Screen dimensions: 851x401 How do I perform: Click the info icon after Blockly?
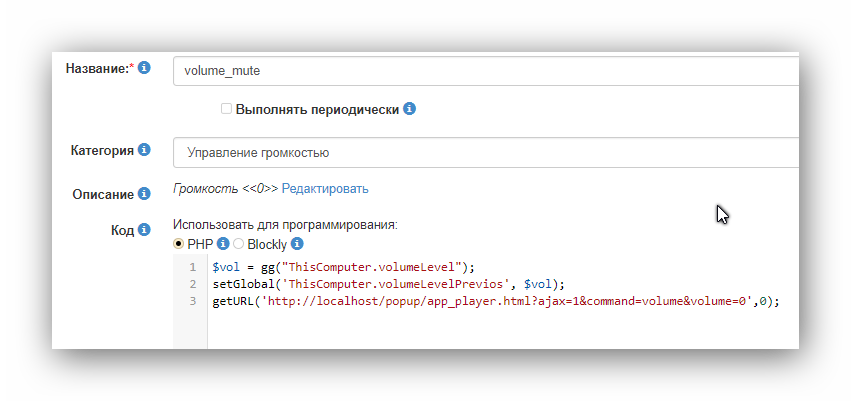coord(297,244)
